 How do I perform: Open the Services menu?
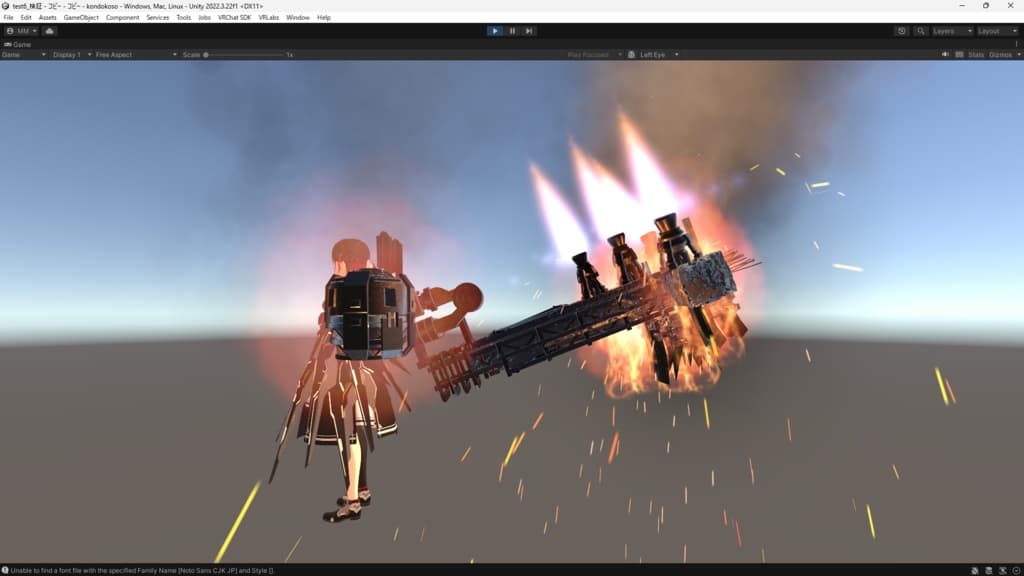[157, 18]
